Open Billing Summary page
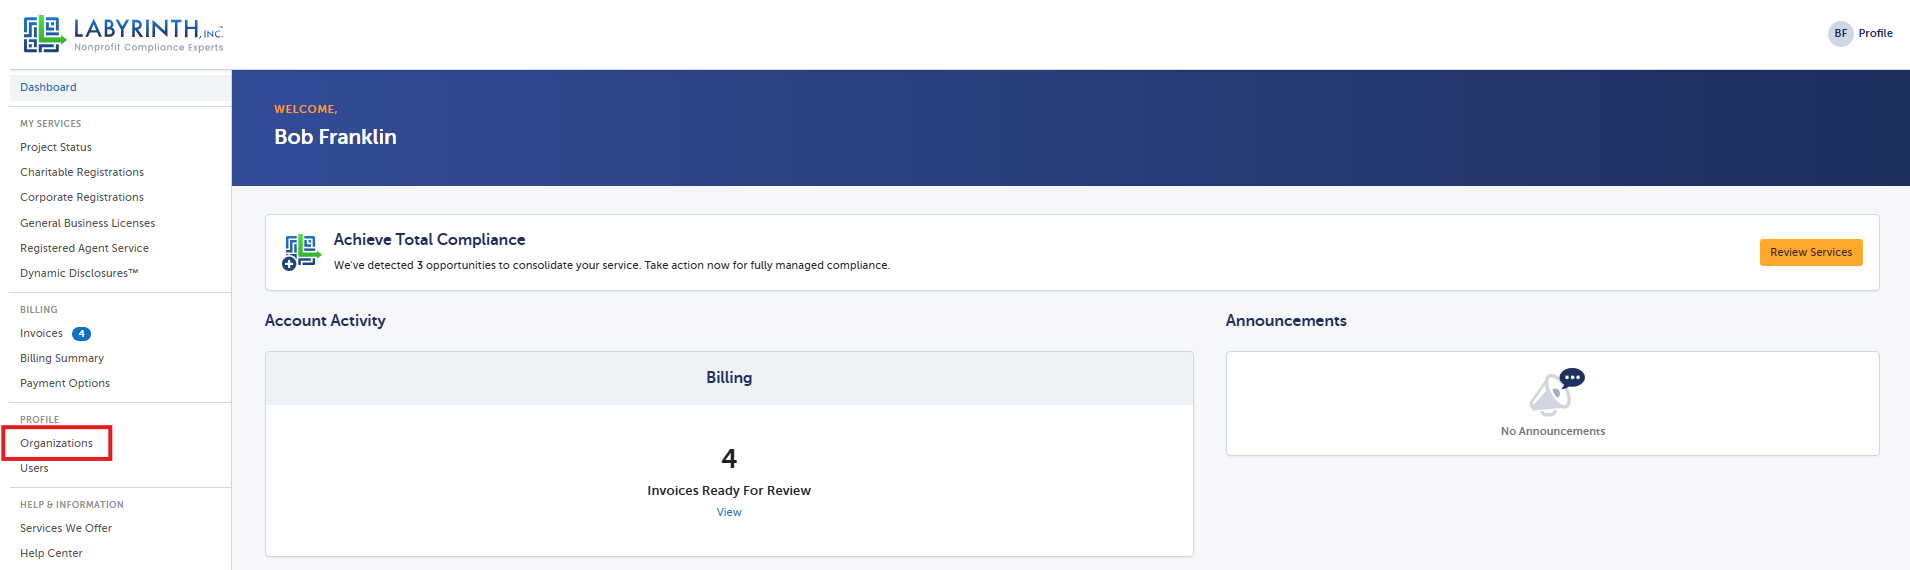The image size is (1910, 570). pyautogui.click(x=62, y=358)
